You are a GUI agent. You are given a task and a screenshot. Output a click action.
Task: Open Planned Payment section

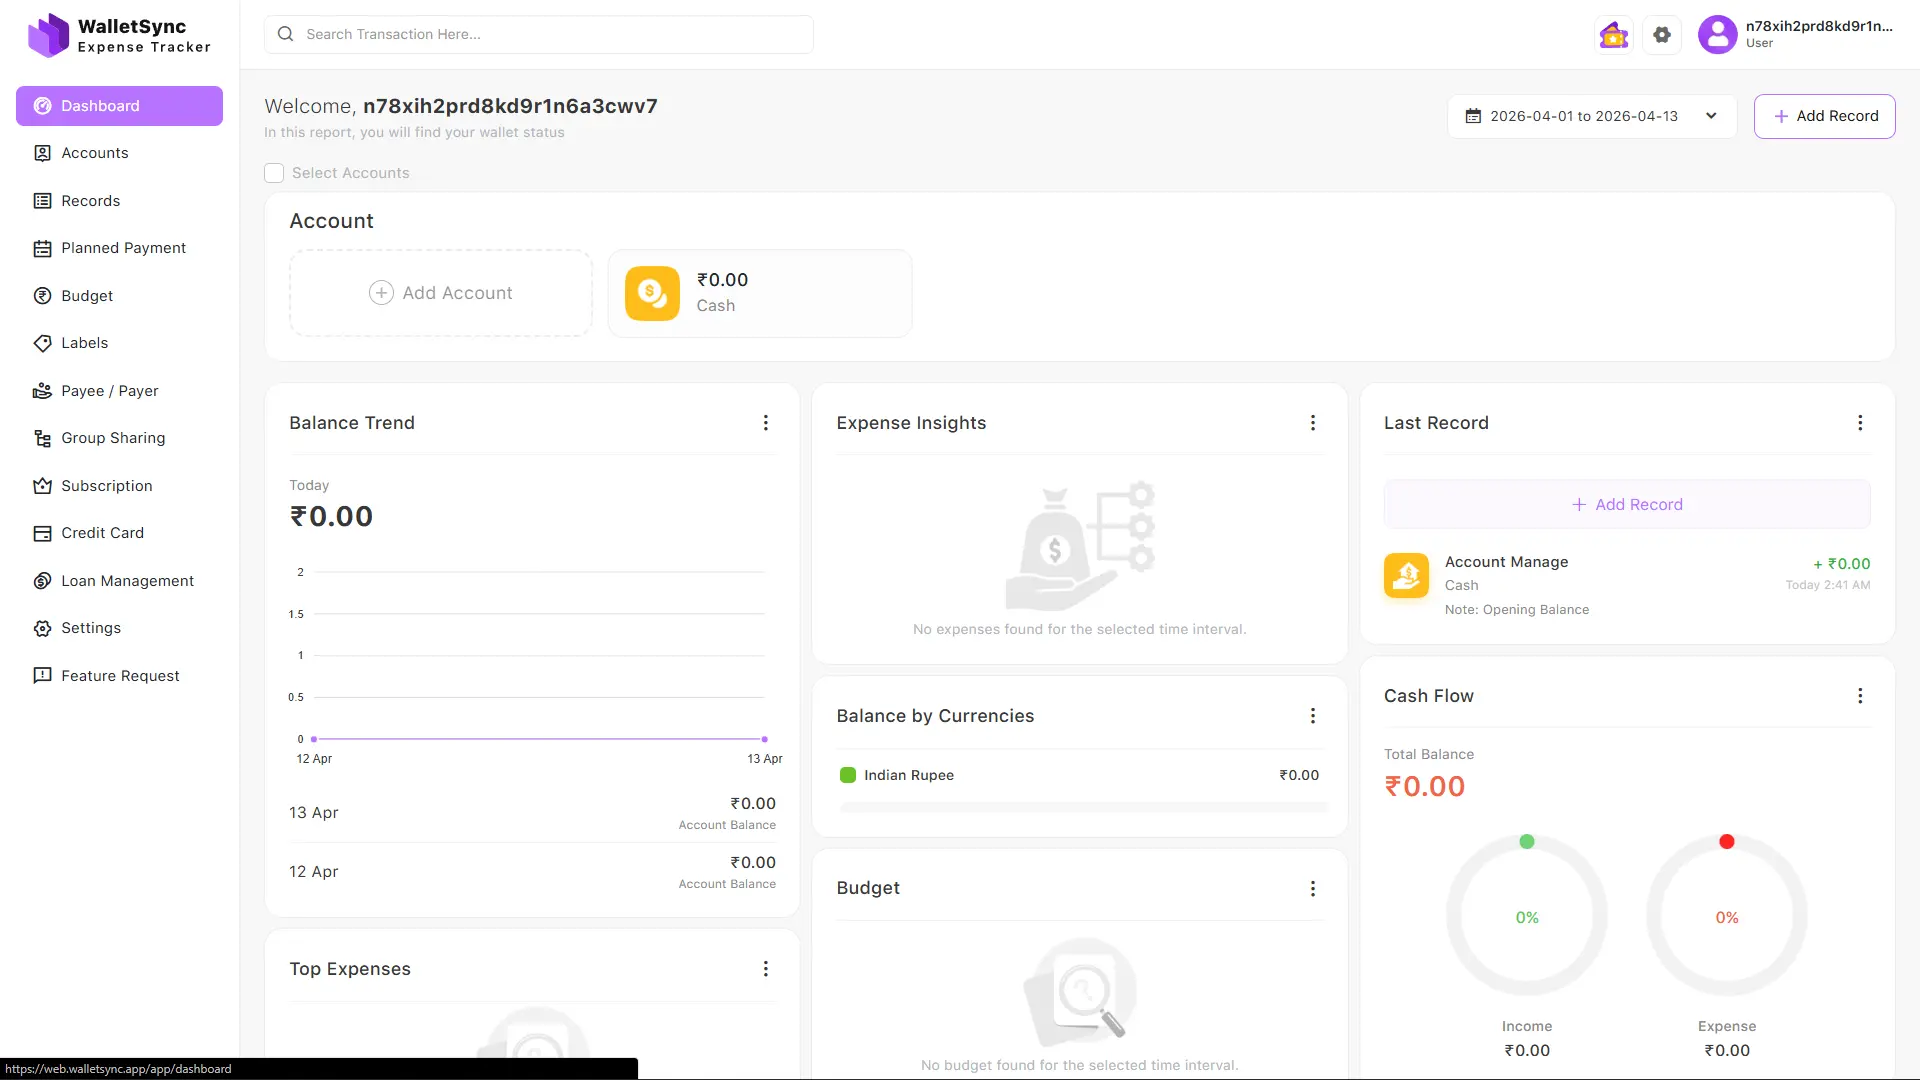[x=119, y=248]
